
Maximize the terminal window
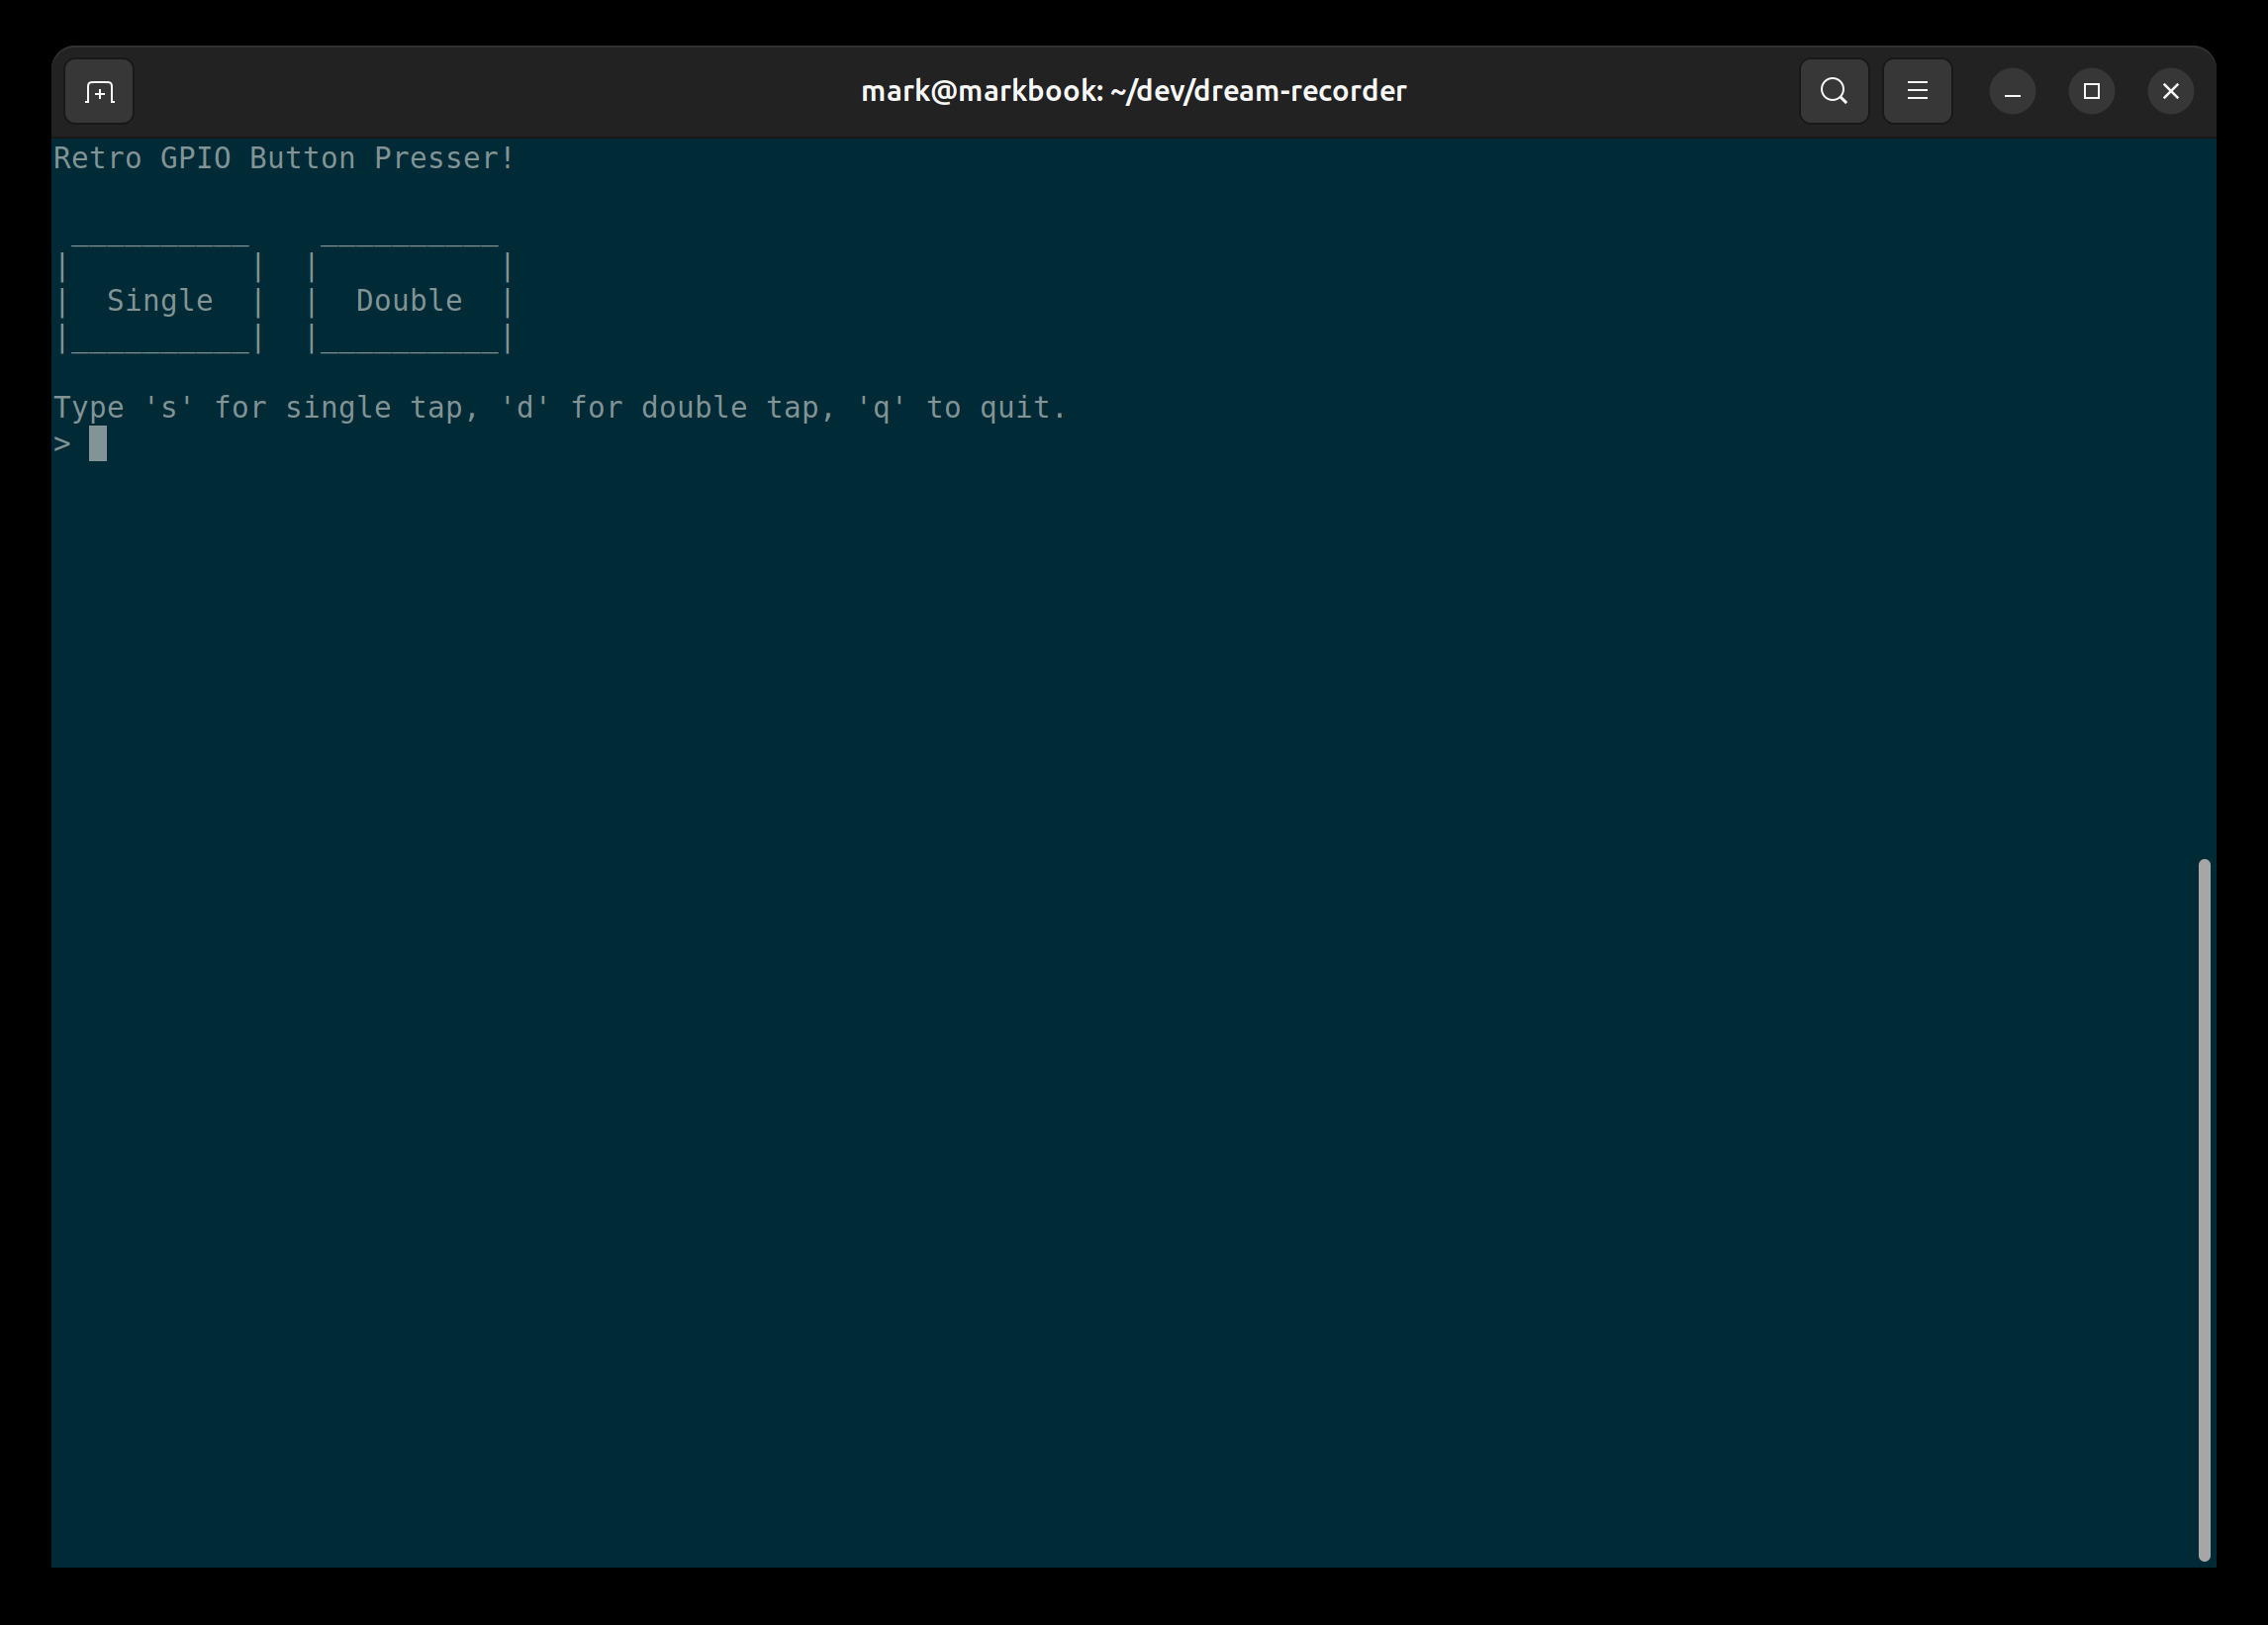[2091, 92]
